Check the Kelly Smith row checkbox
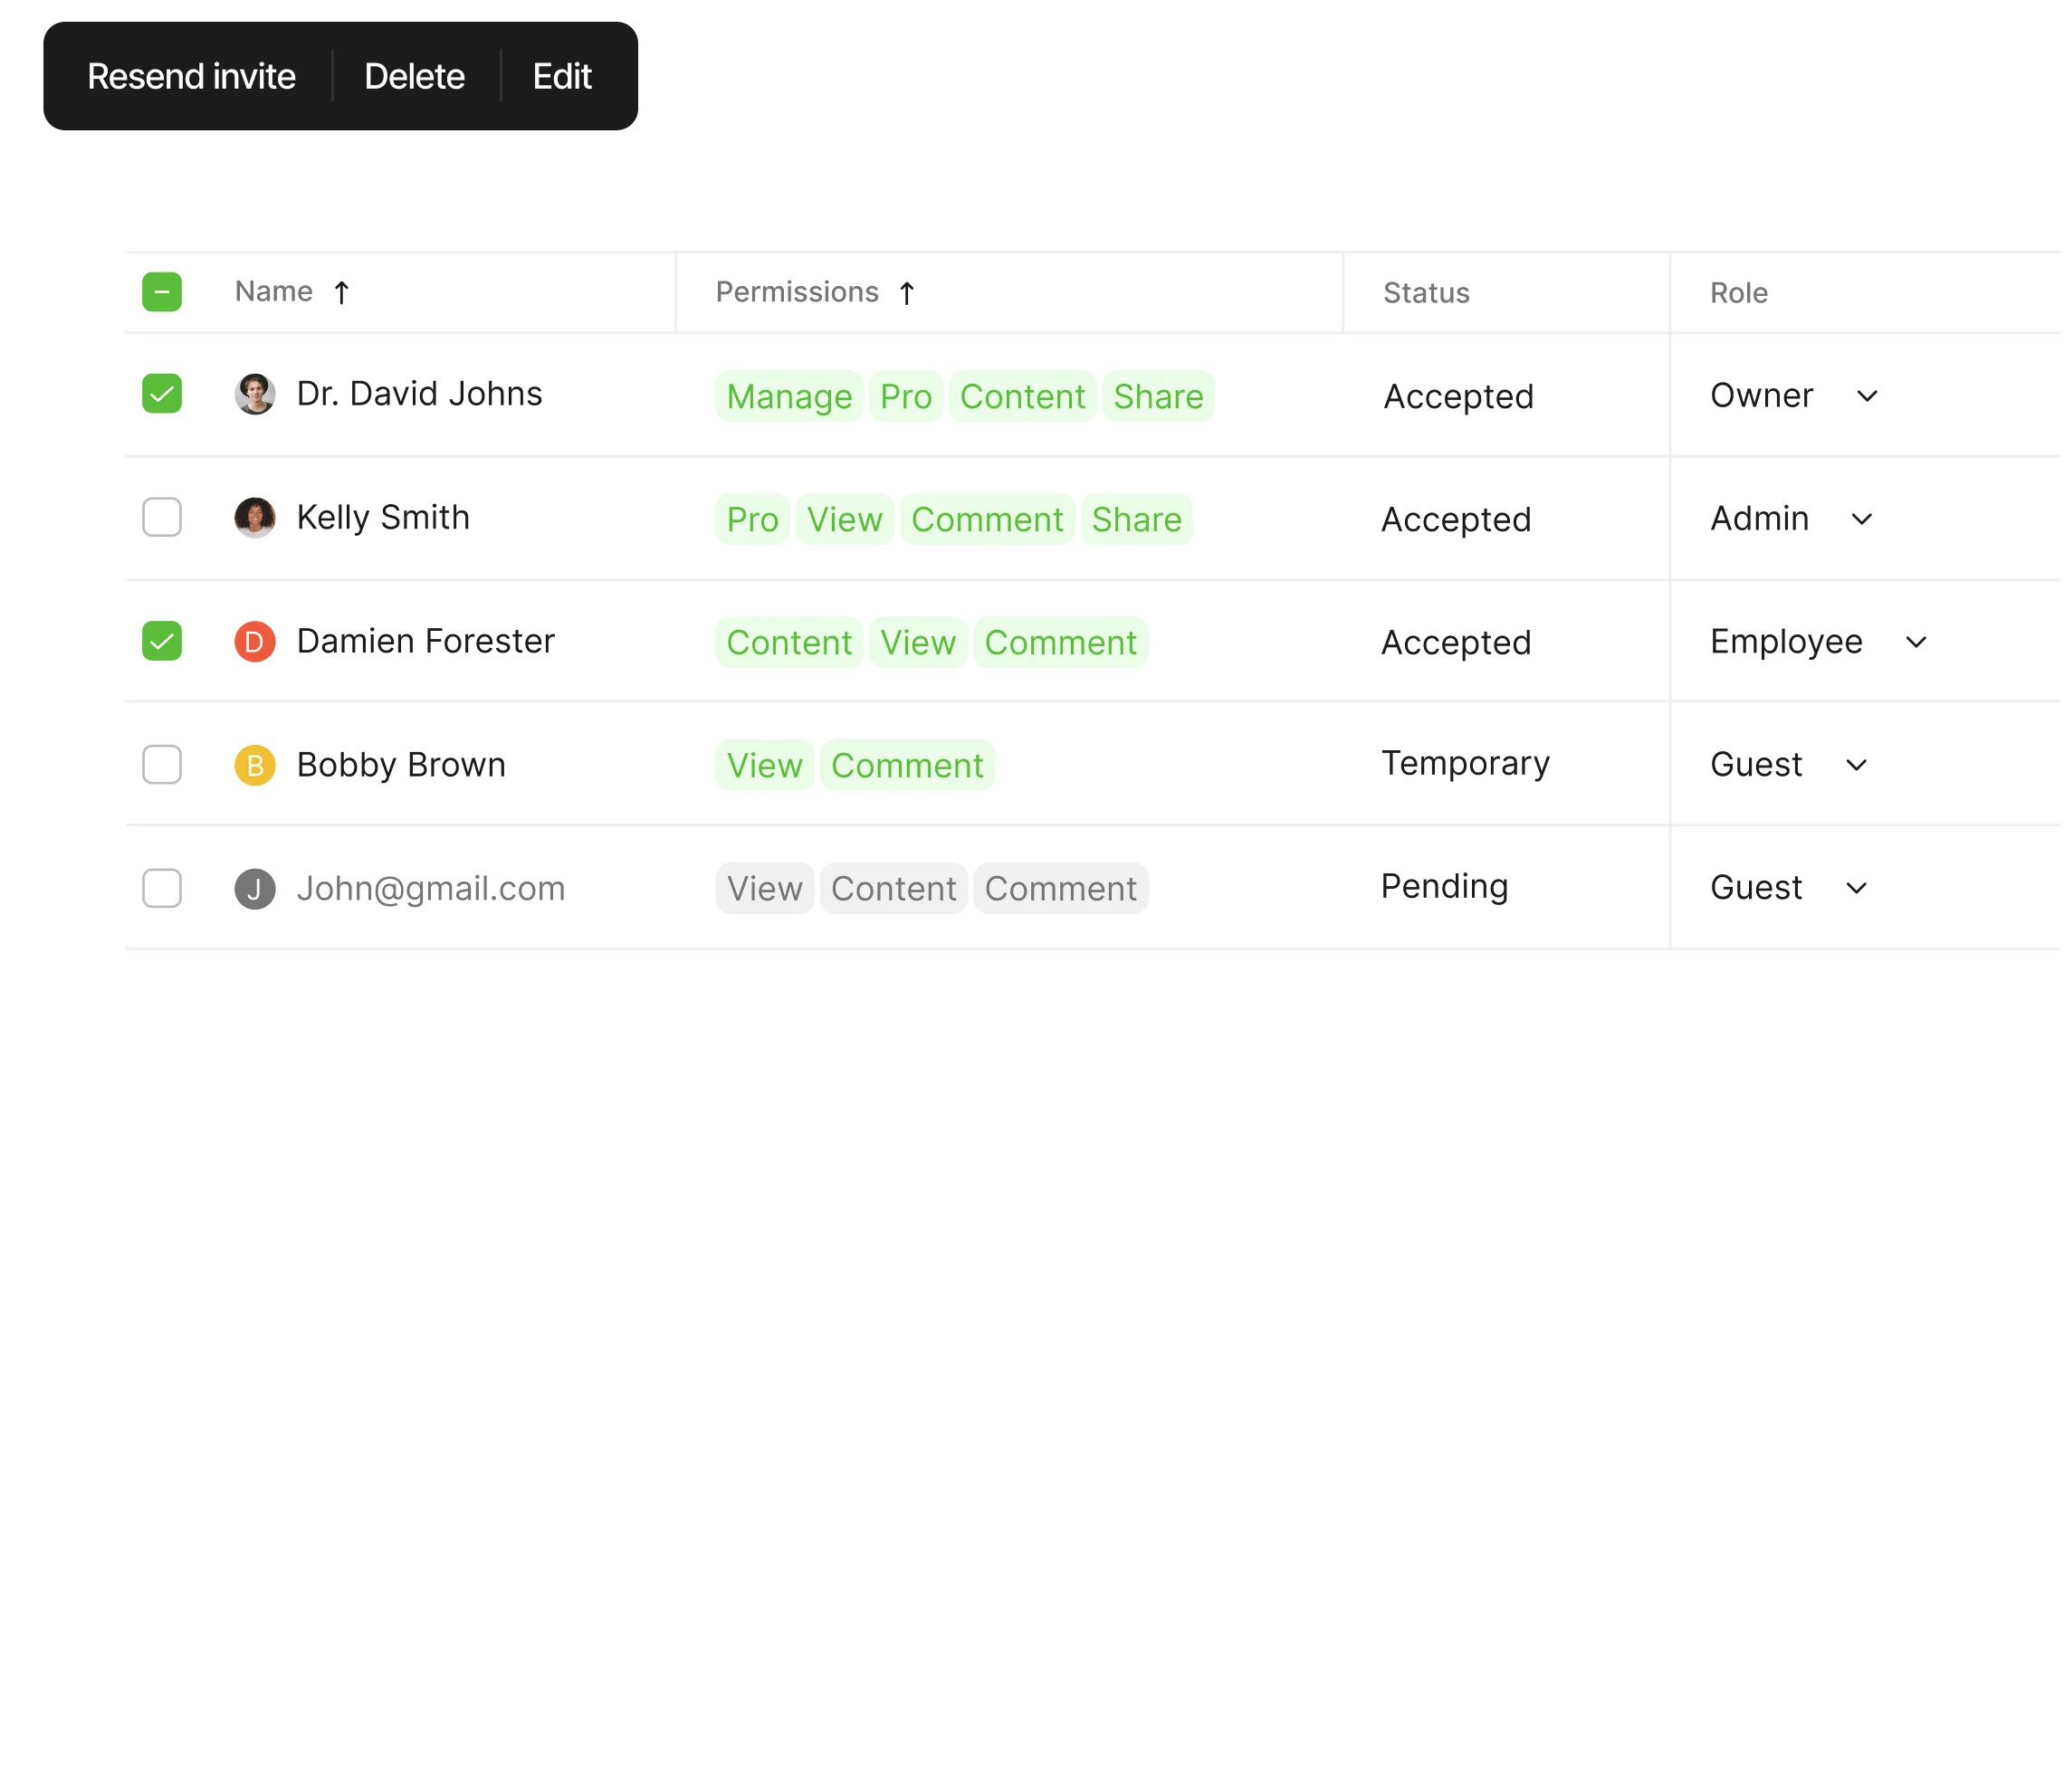Viewport: 2064px width, 1792px height. pos(162,518)
